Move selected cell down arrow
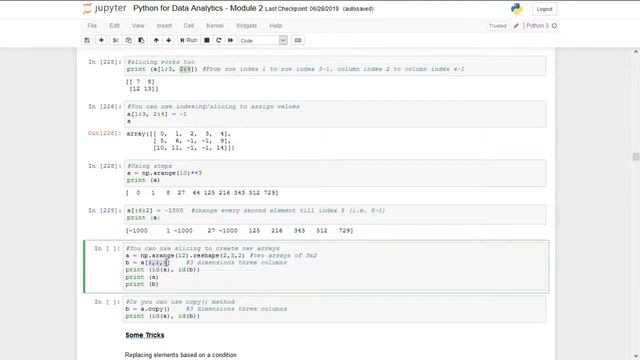 (x=169, y=40)
